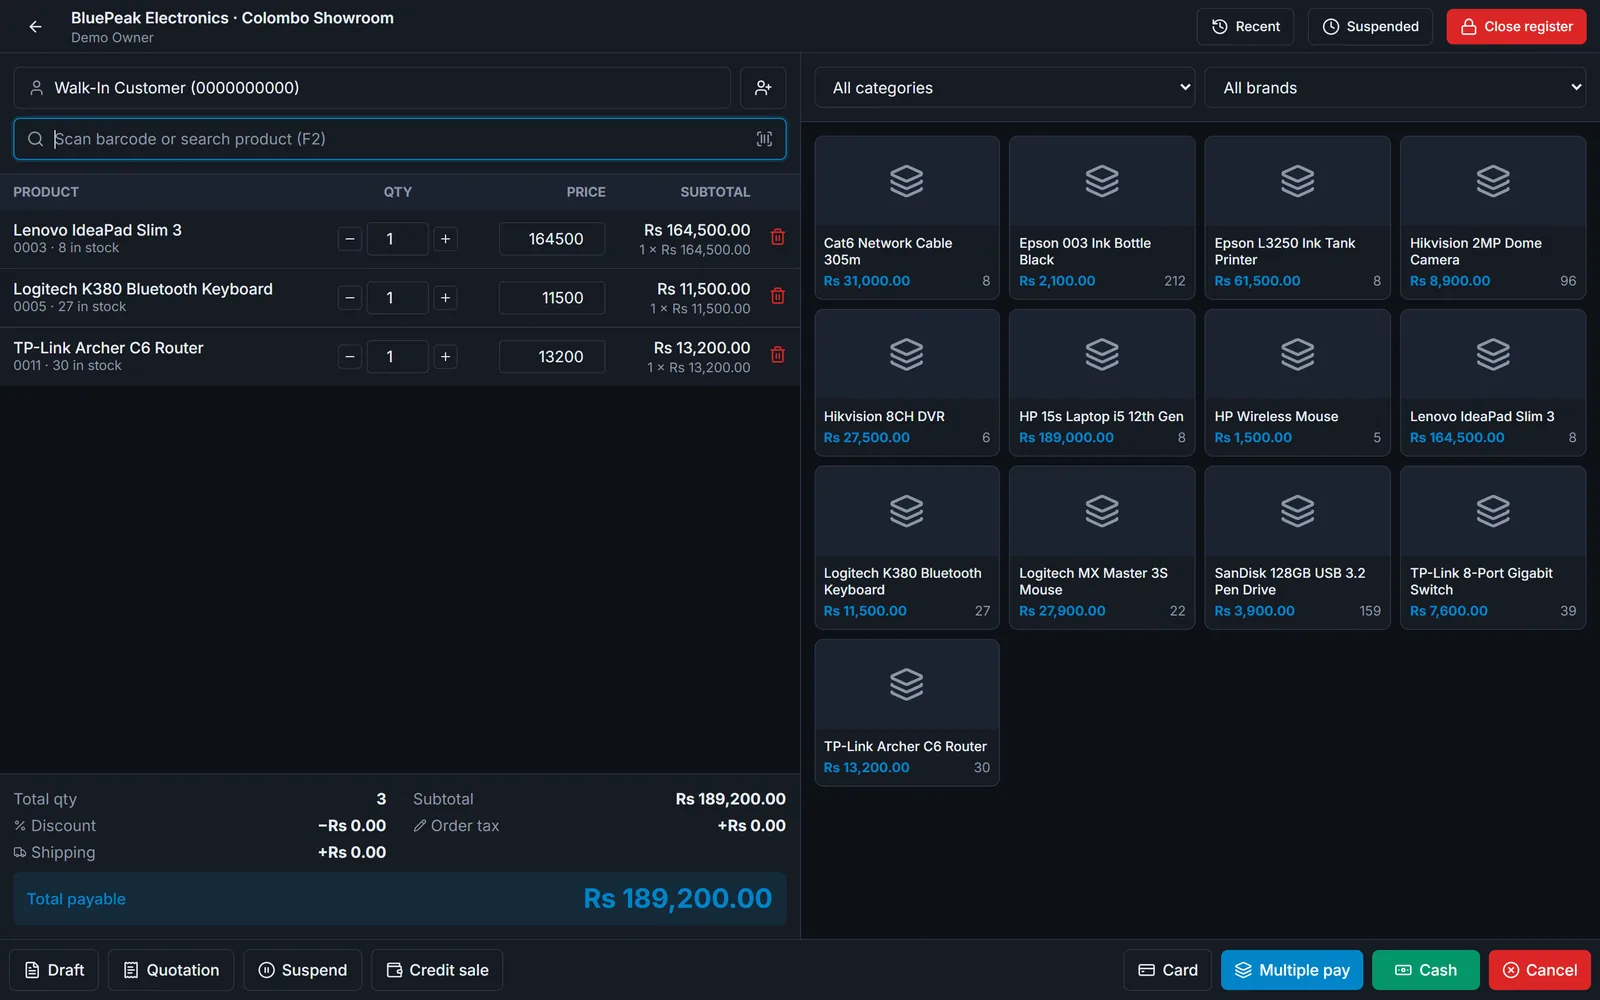View Suspended sales
Image resolution: width=1600 pixels, height=1000 pixels.
[1370, 27]
